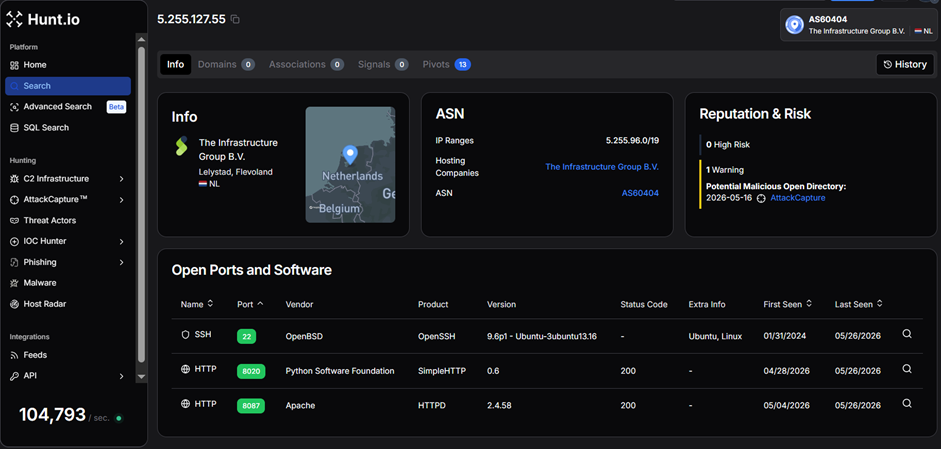This screenshot has width=941, height=449.
Task: Open the Advanced Search icon
Action: pos(14,107)
